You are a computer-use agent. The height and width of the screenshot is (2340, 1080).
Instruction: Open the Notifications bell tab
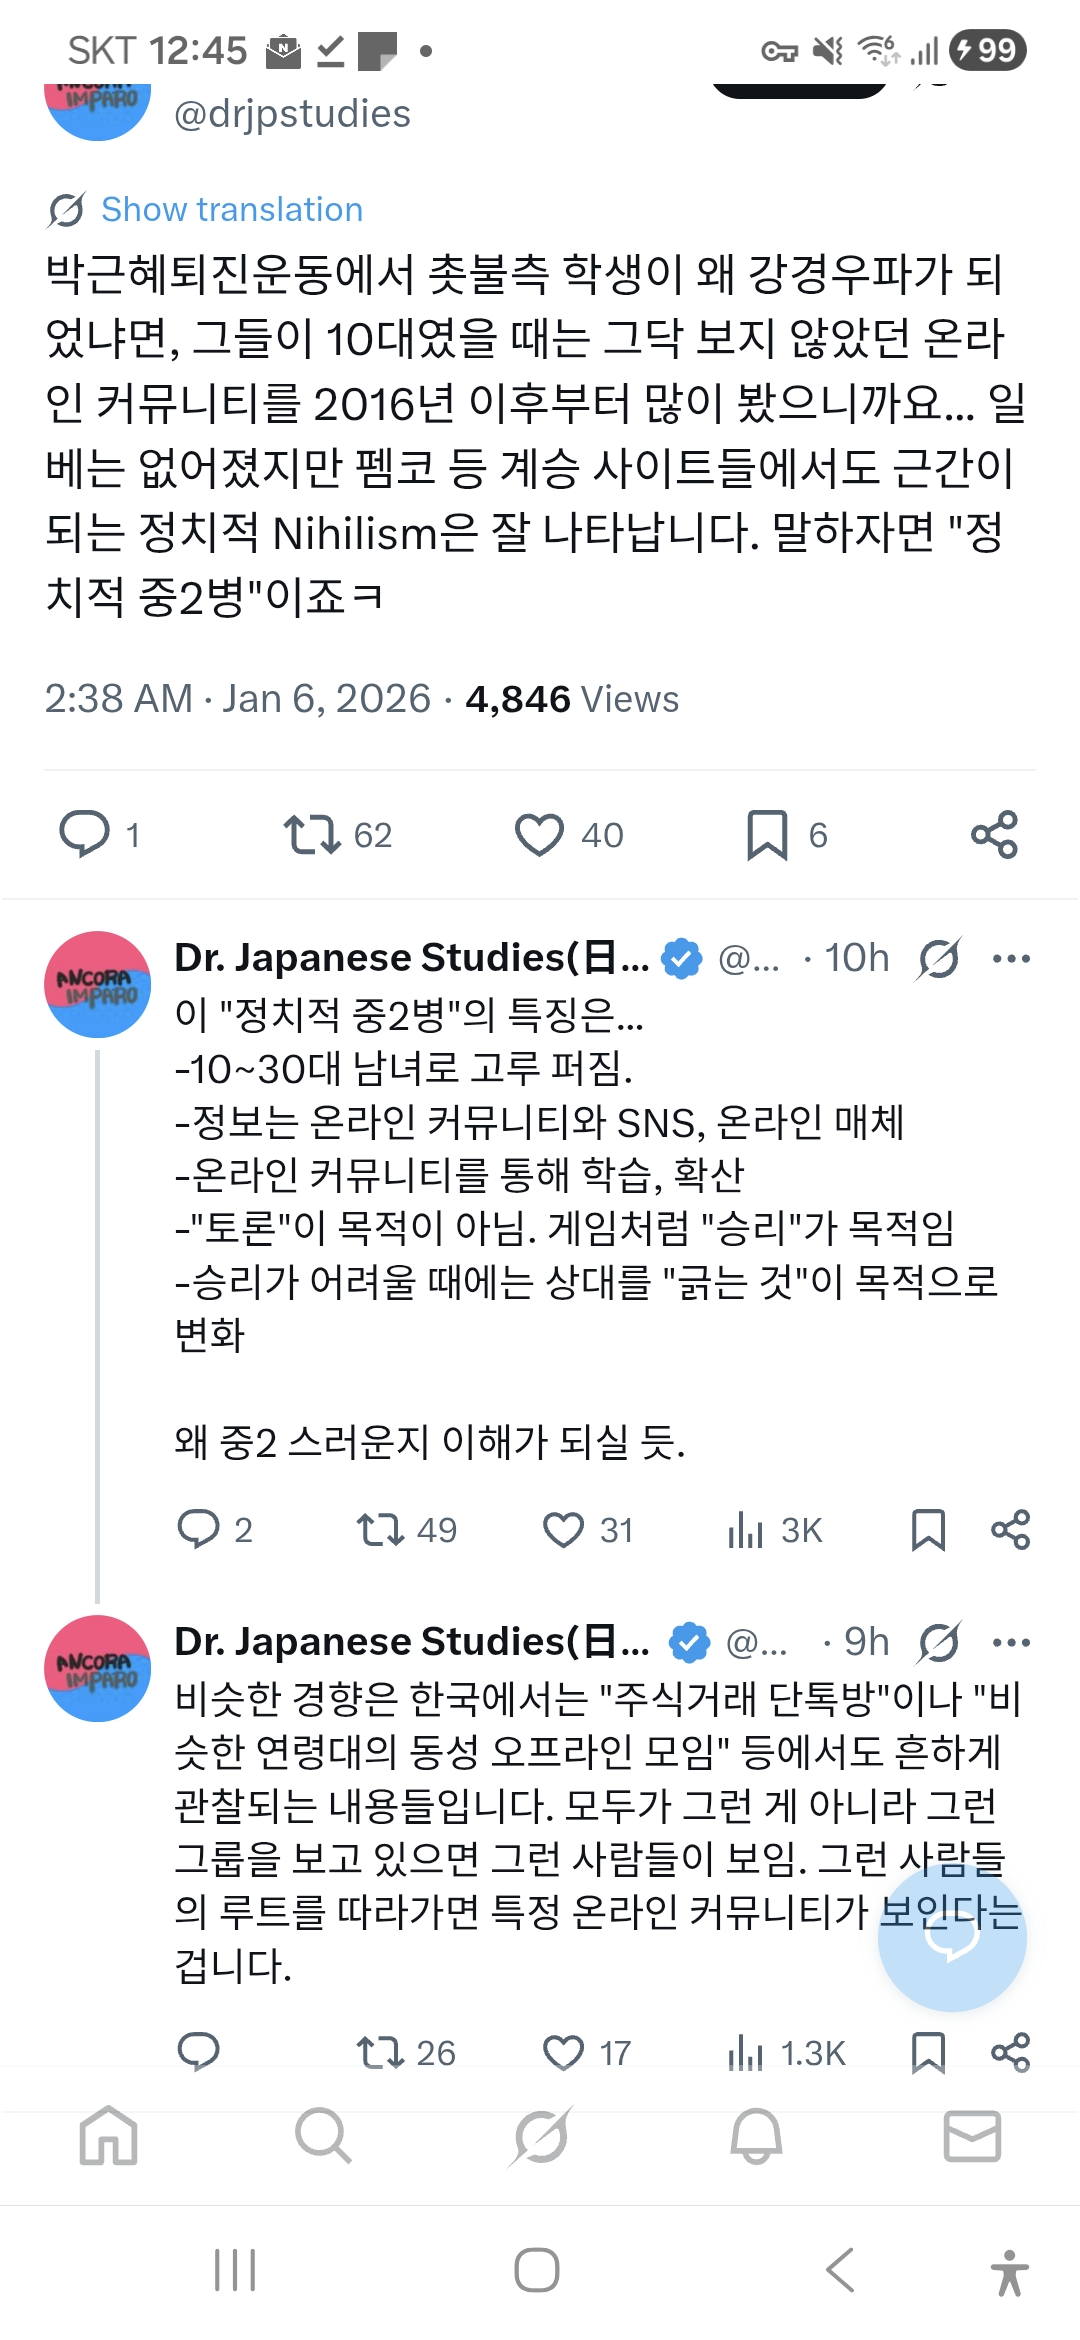756,2136
